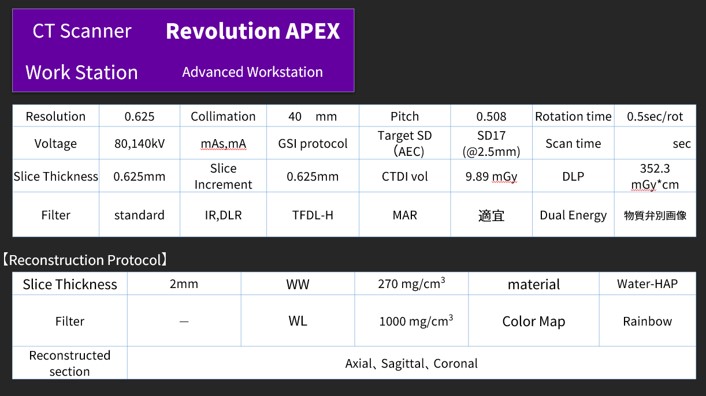Select the '適宜' MAR value
The width and height of the screenshot is (706, 396).
coord(491,215)
